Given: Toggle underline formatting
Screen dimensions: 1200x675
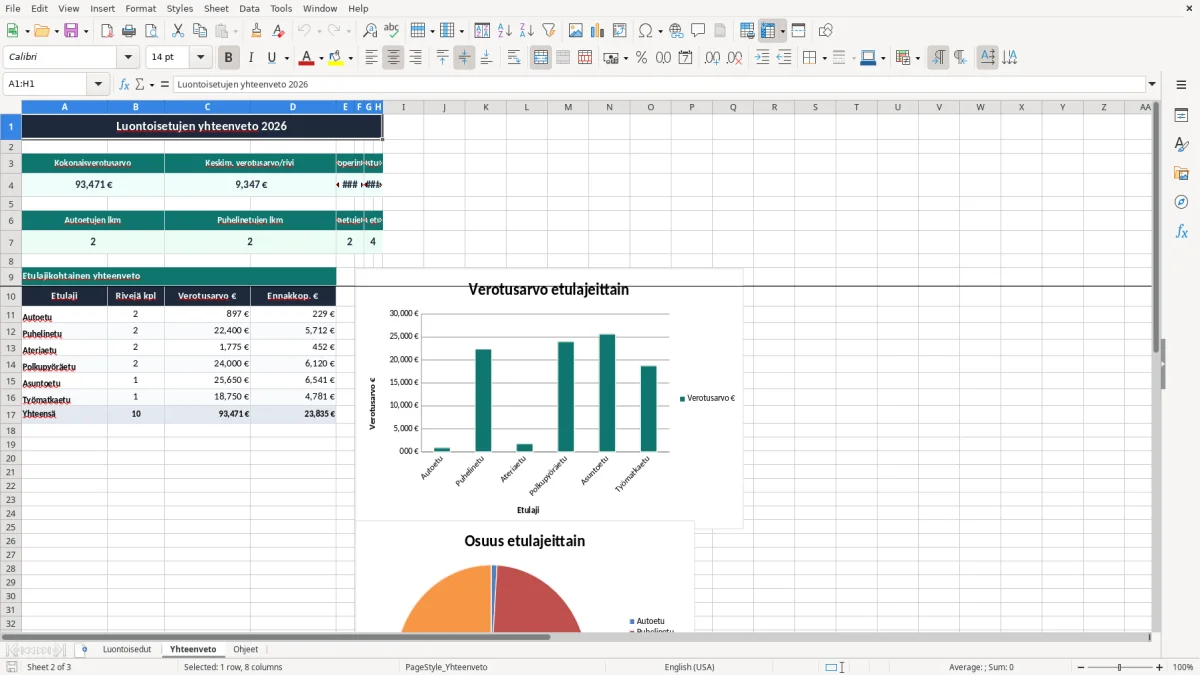Looking at the screenshot, I should pyautogui.click(x=271, y=58).
